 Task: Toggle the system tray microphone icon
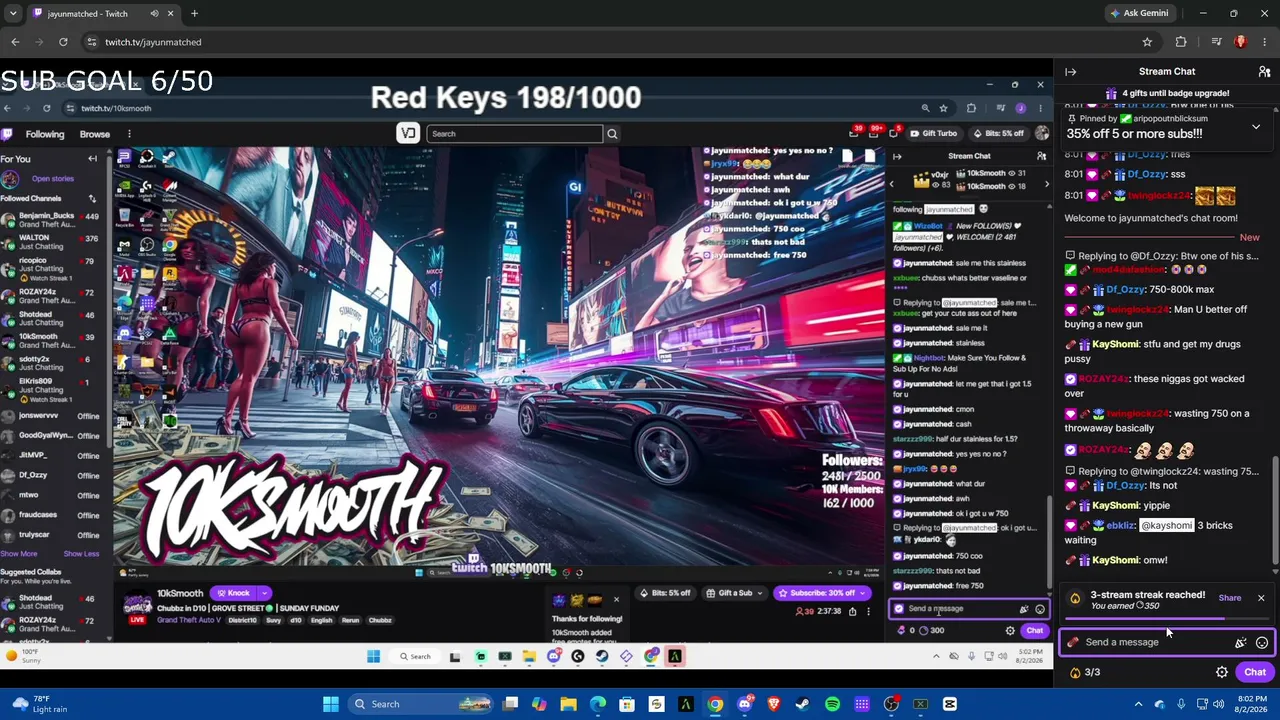pos(1181,704)
